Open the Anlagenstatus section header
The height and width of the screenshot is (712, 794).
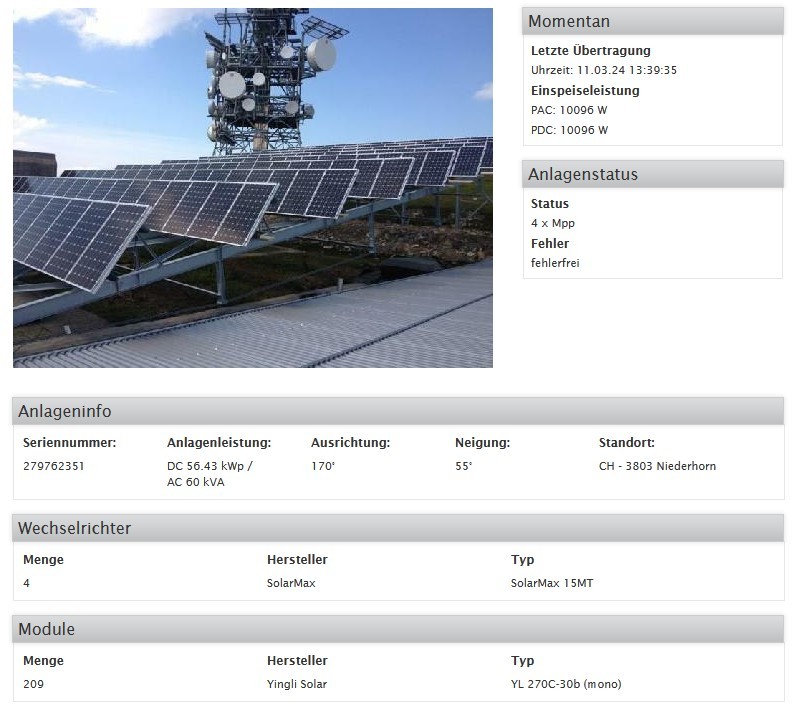coord(582,175)
